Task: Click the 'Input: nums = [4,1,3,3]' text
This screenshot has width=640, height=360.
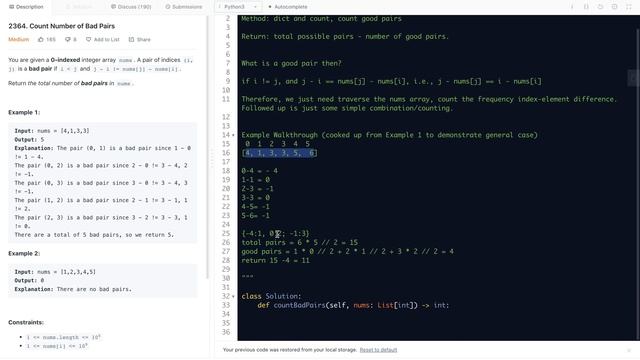Action: [x=52, y=131]
